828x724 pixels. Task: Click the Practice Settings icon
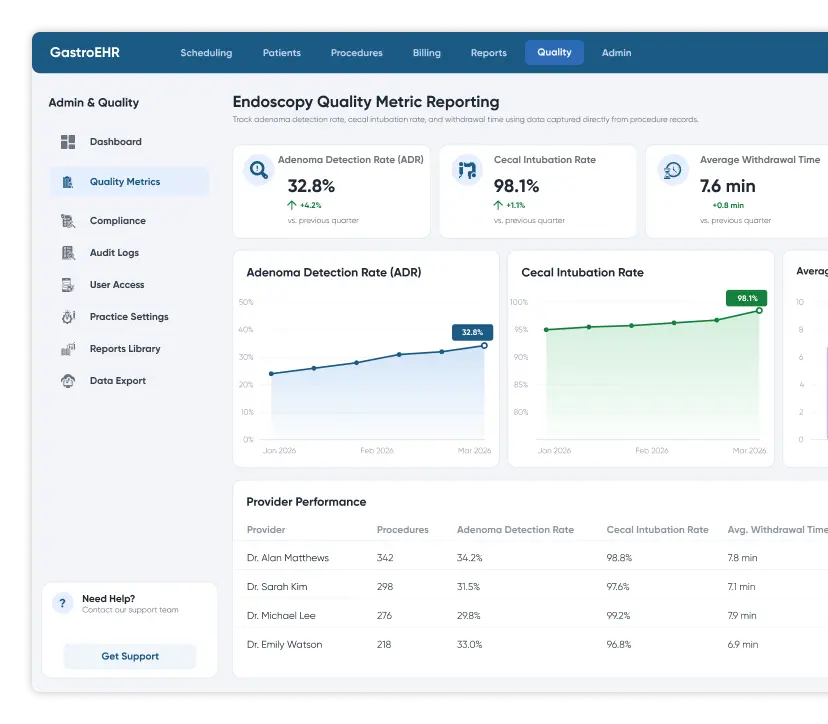click(x=68, y=317)
